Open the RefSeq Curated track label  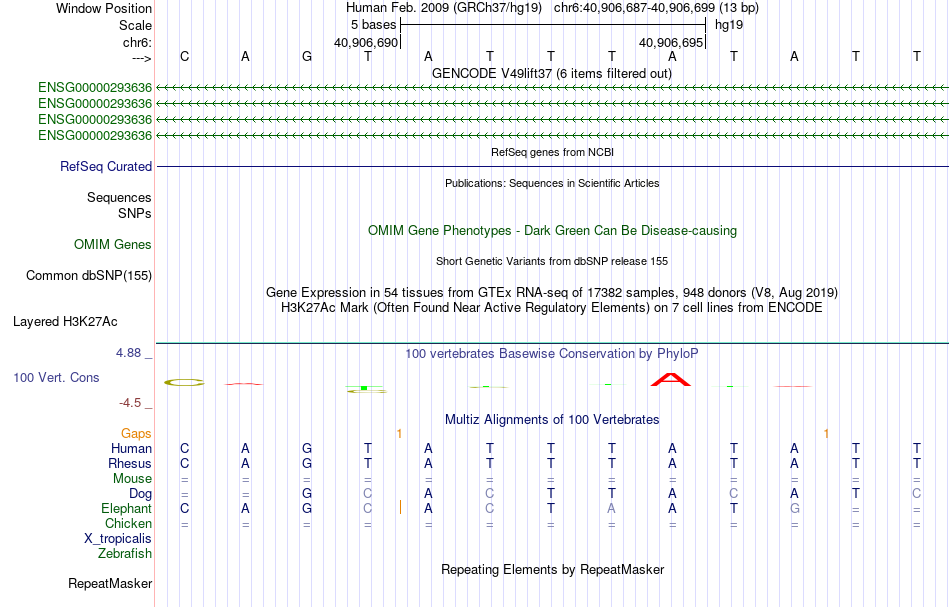click(106, 167)
